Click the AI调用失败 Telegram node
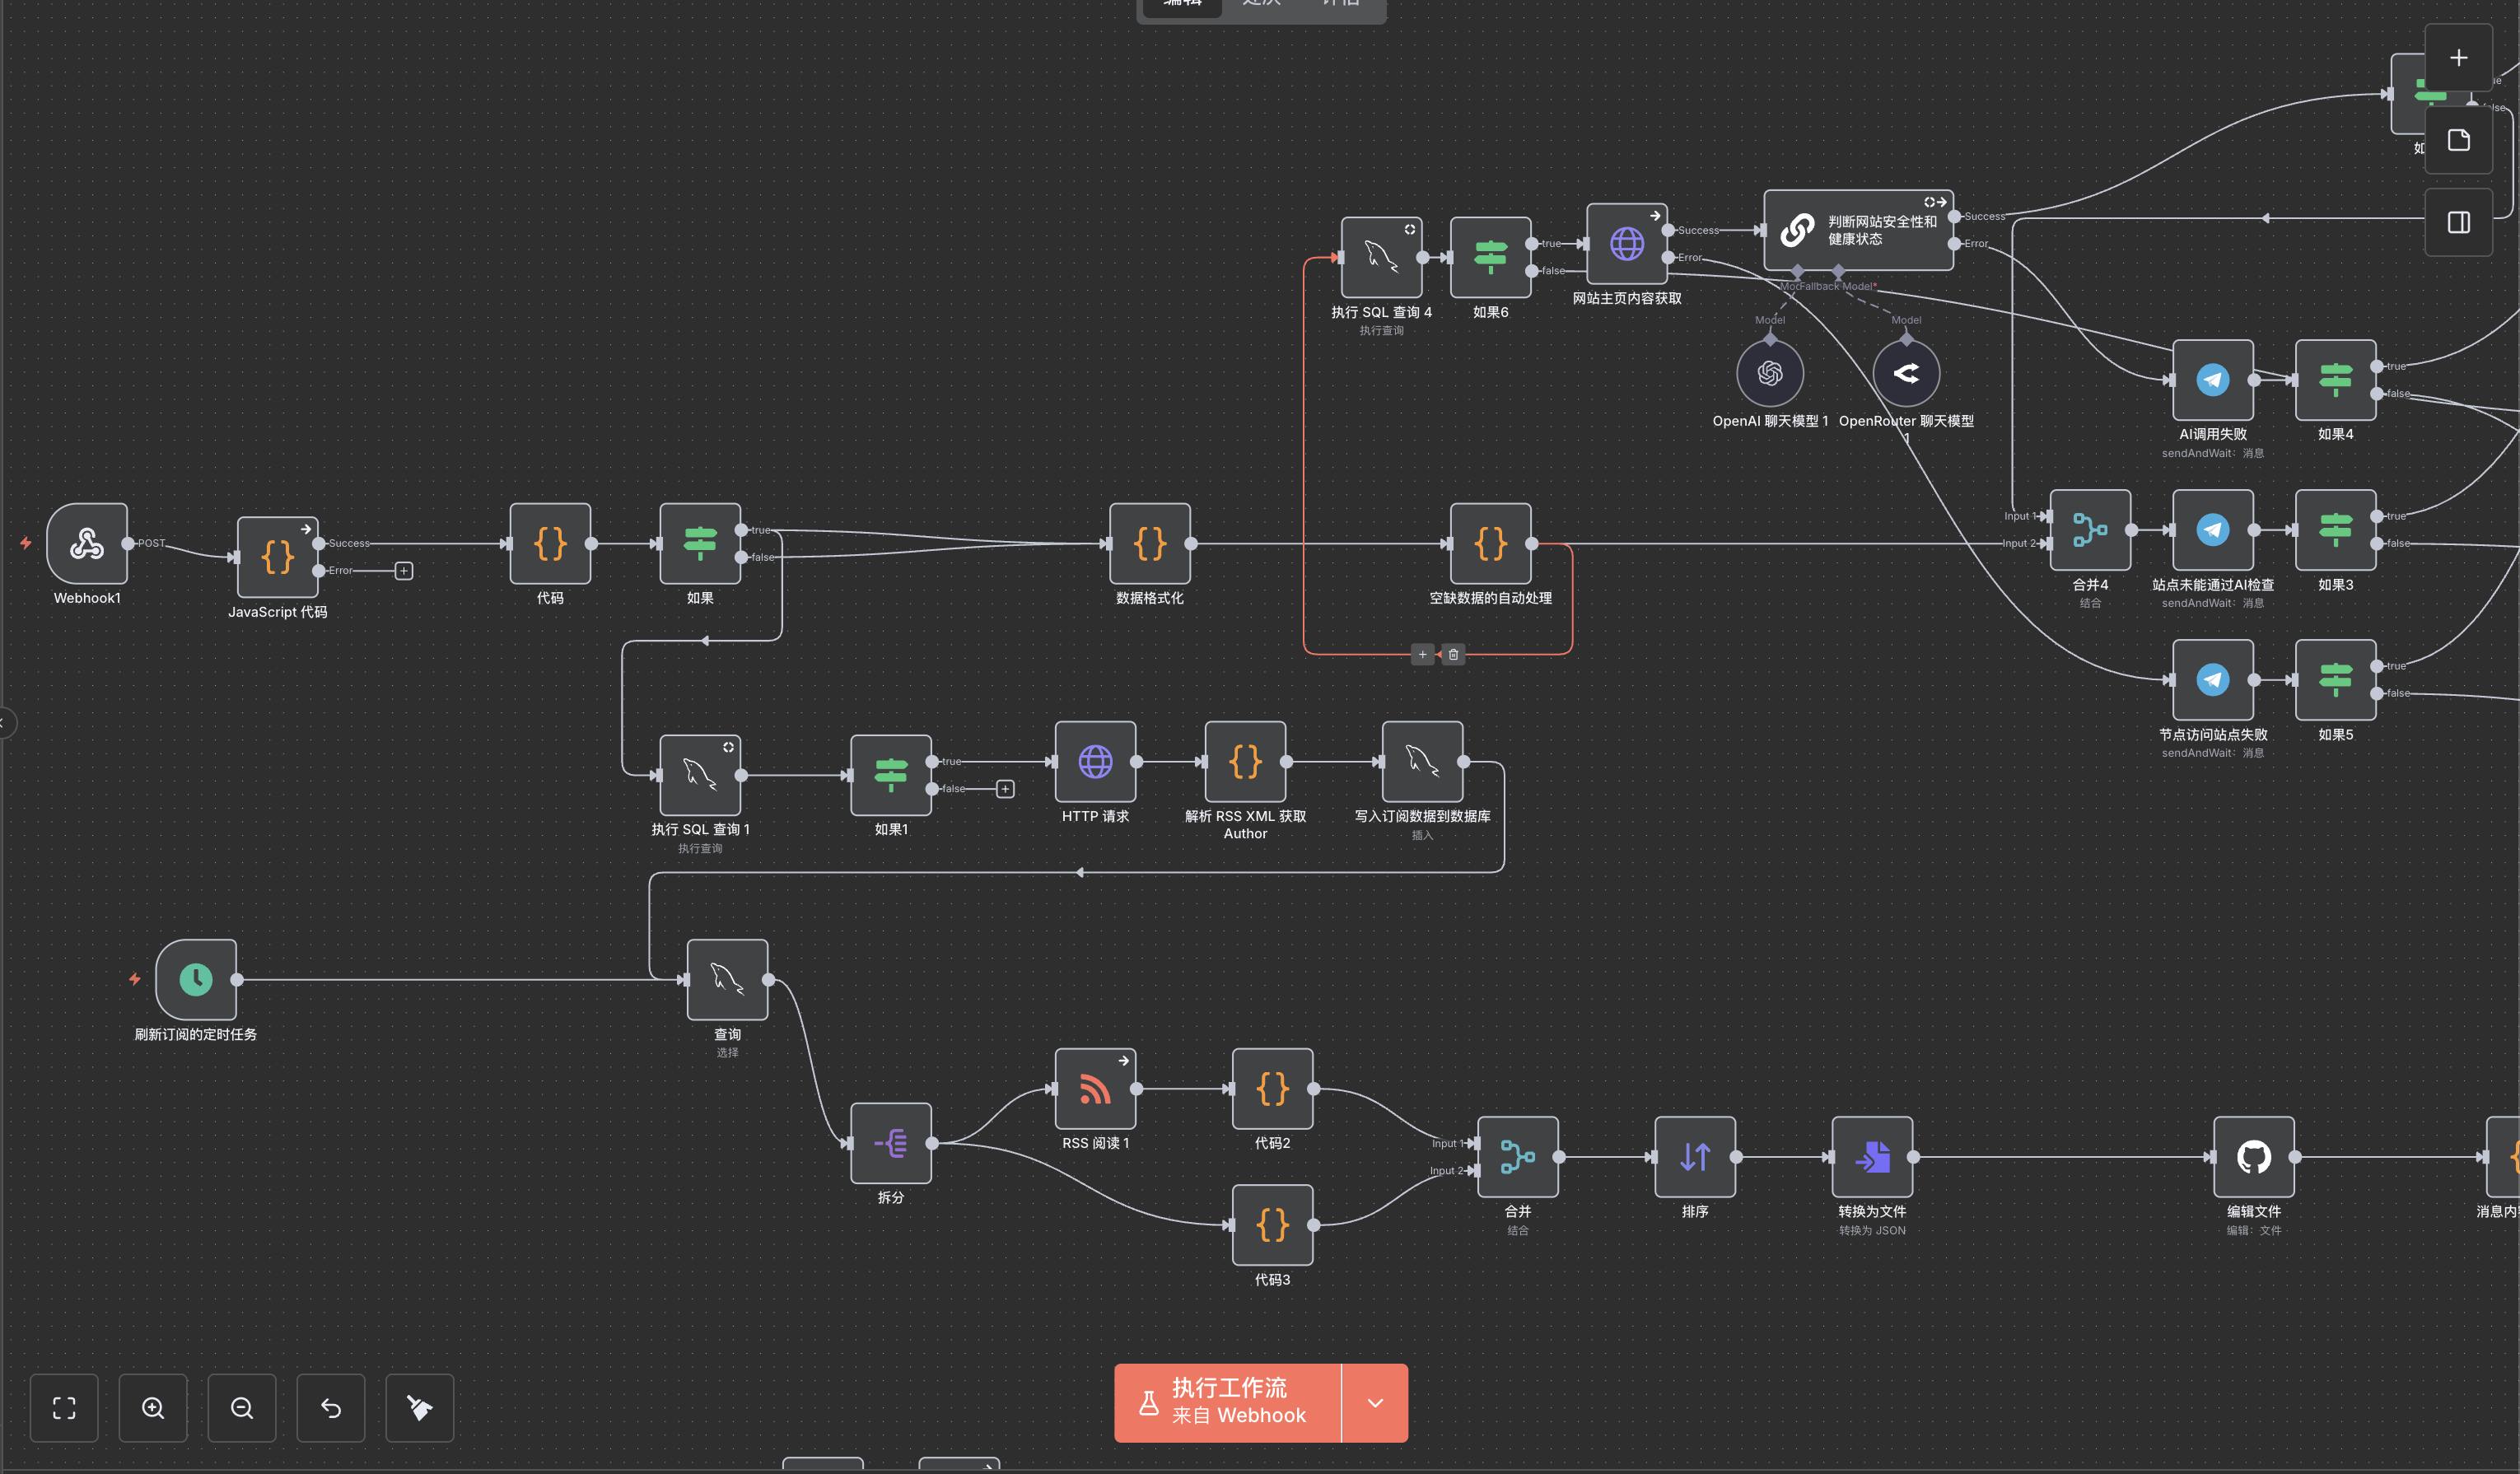 [x=2212, y=380]
